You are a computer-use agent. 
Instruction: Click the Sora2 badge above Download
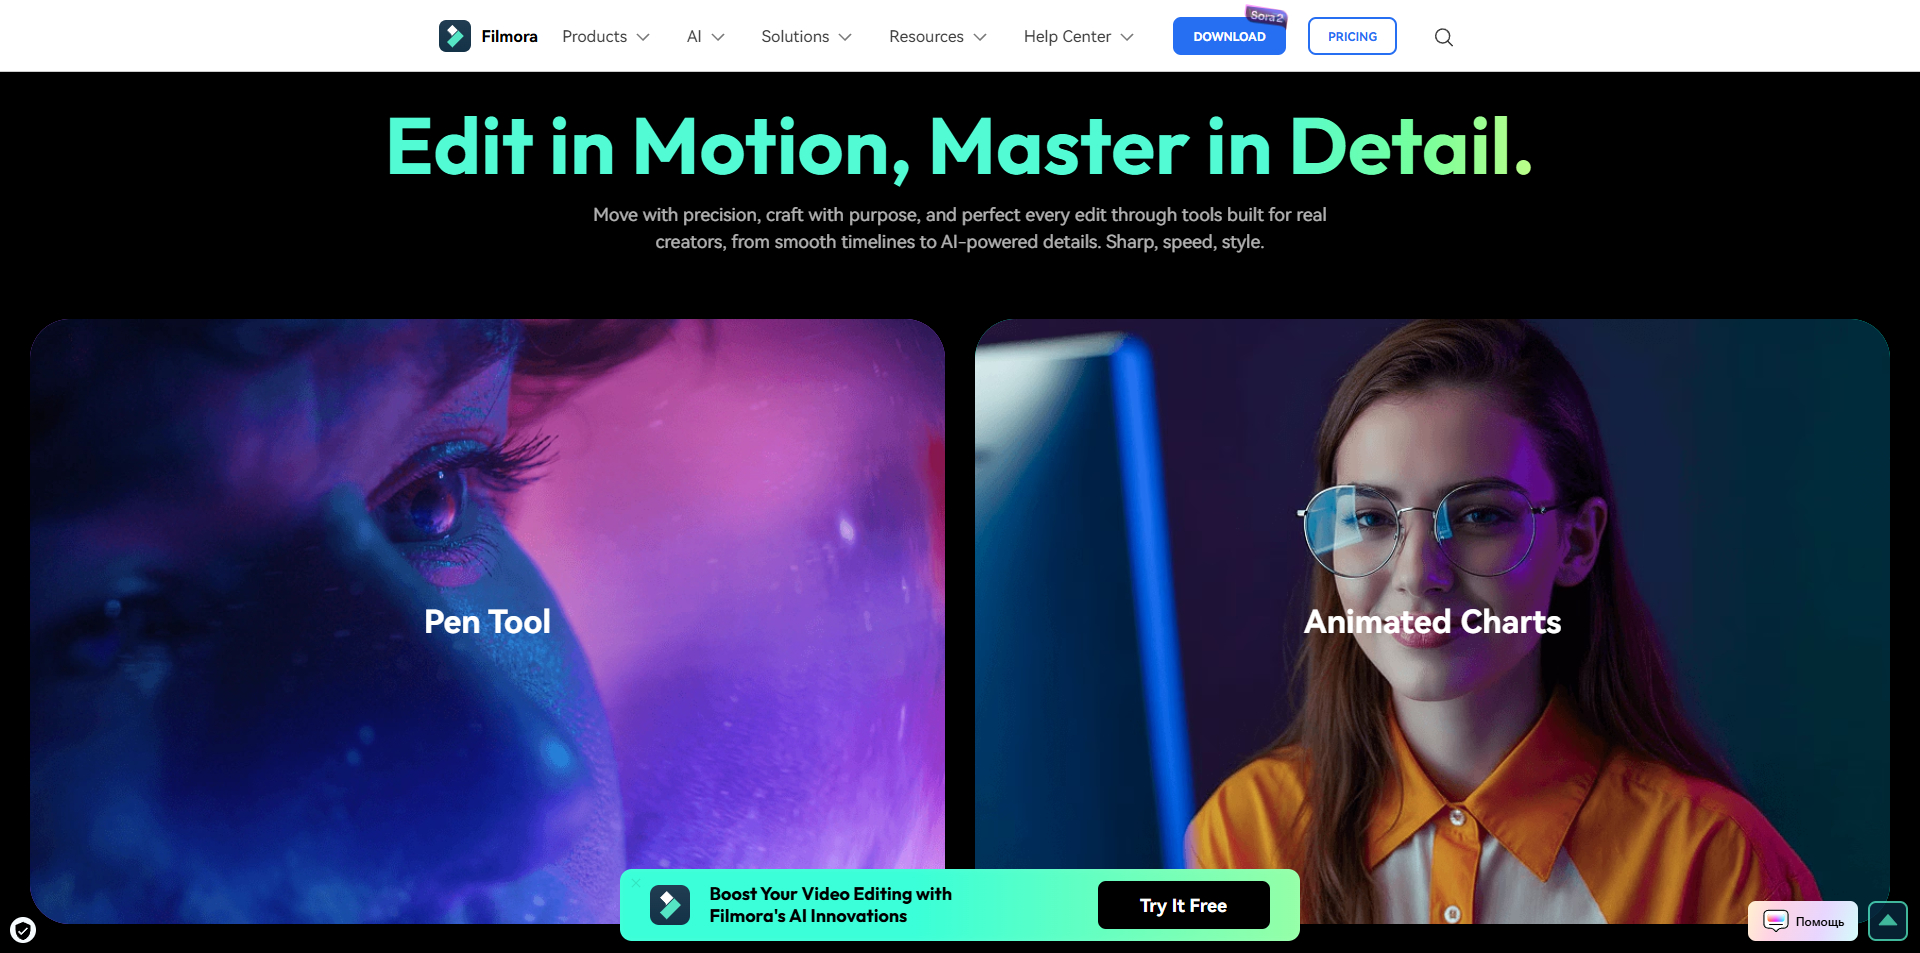coord(1266,15)
